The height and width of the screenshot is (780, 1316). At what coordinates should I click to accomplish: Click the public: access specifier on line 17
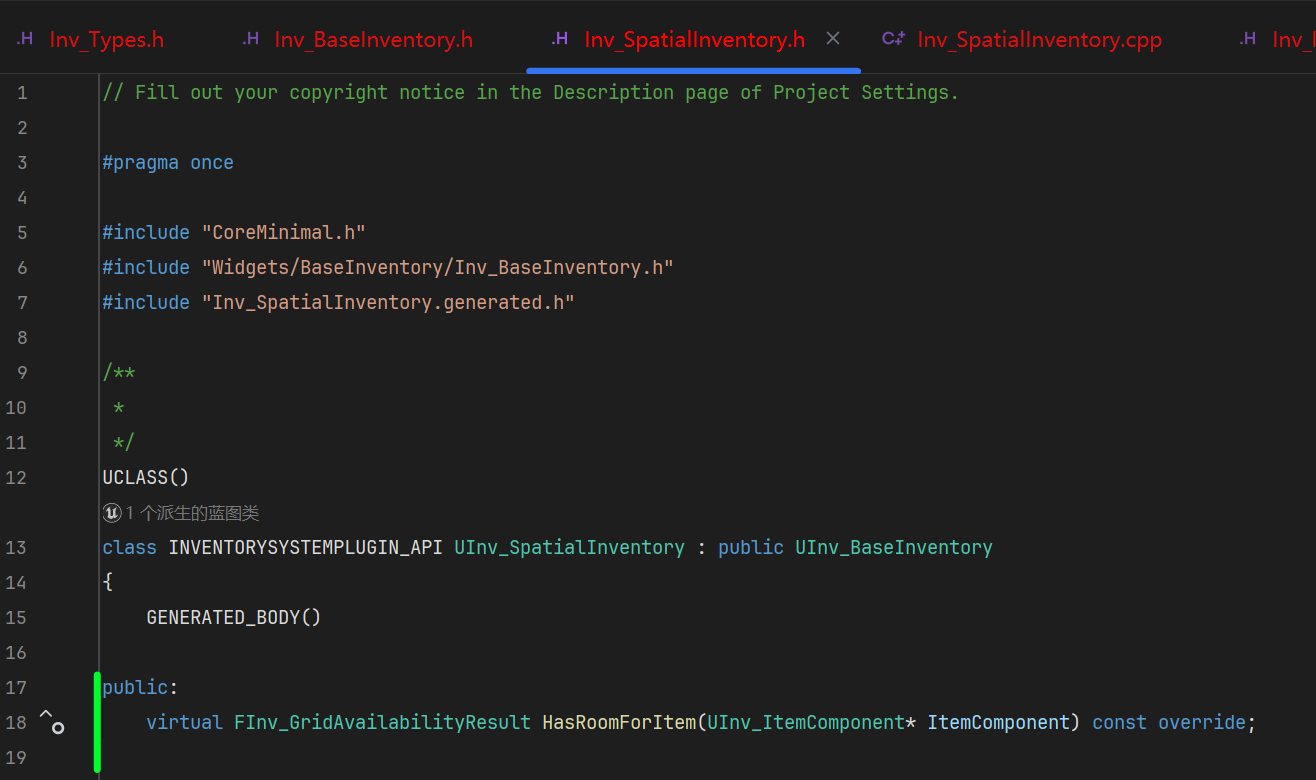click(140, 687)
